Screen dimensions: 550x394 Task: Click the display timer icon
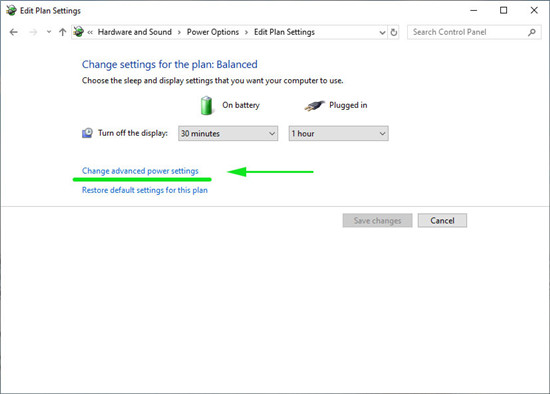pos(87,133)
